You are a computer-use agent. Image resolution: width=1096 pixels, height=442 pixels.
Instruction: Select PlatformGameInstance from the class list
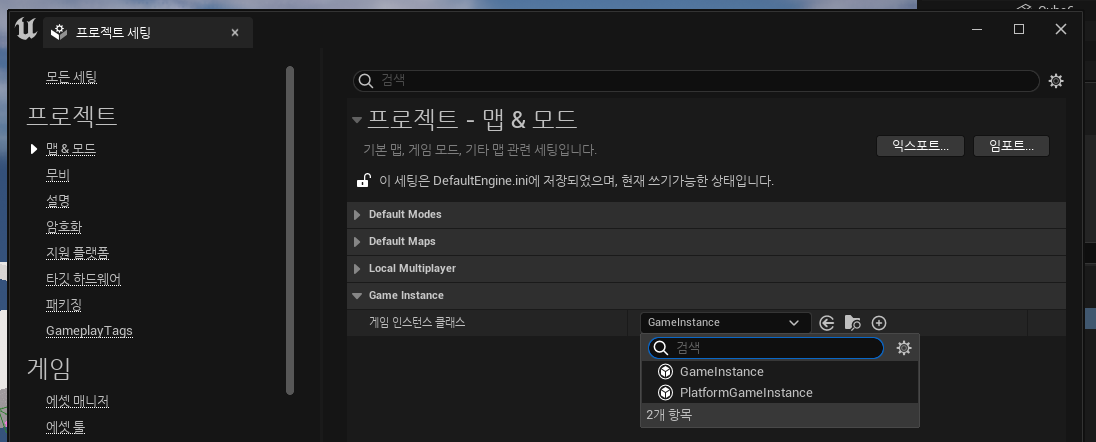(779, 392)
